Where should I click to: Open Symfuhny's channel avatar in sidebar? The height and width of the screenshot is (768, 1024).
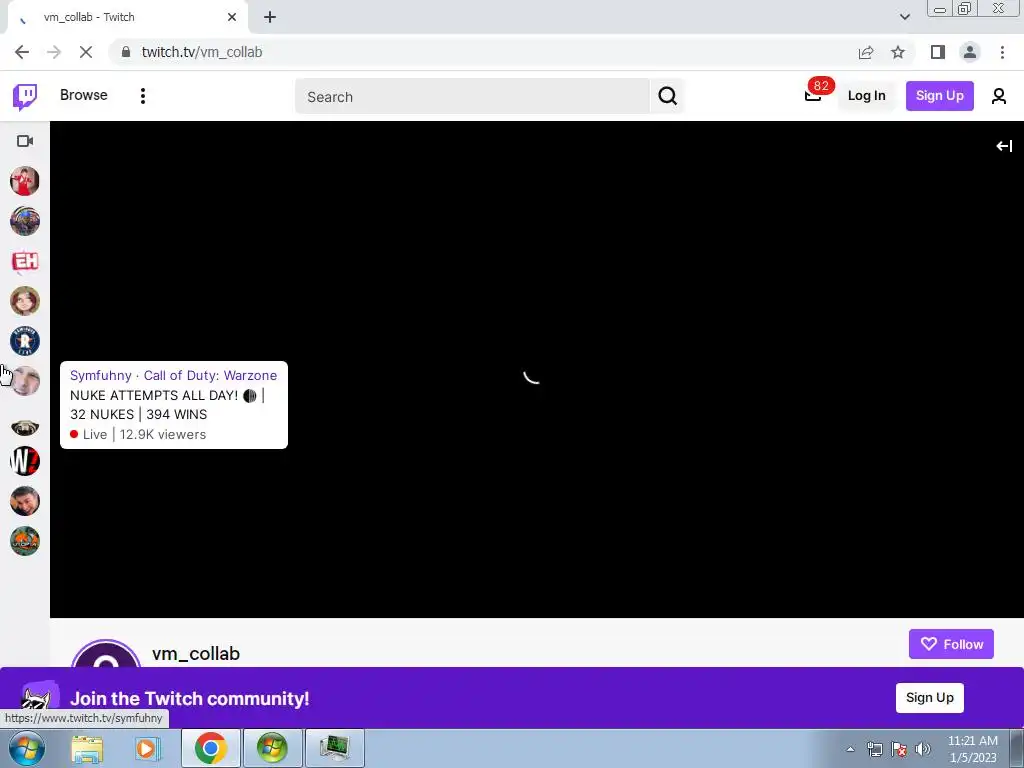[25, 381]
